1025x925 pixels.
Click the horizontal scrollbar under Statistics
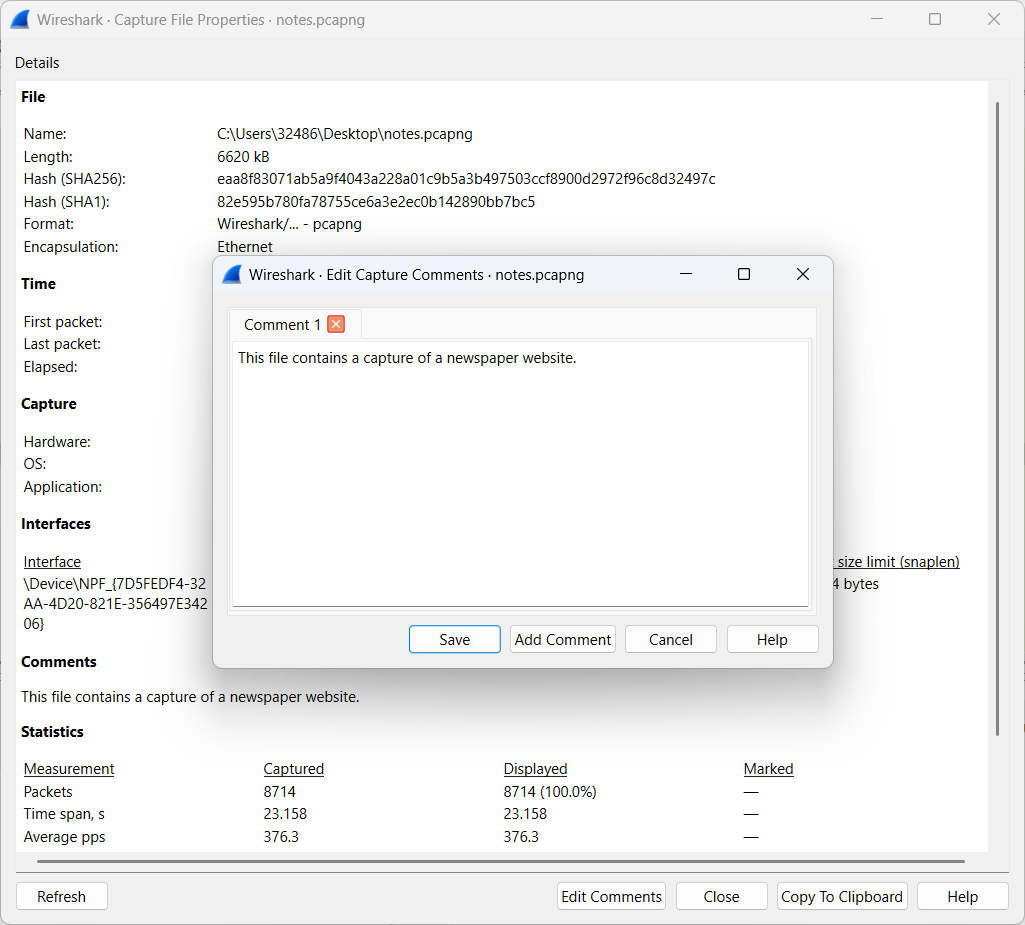tap(500, 861)
